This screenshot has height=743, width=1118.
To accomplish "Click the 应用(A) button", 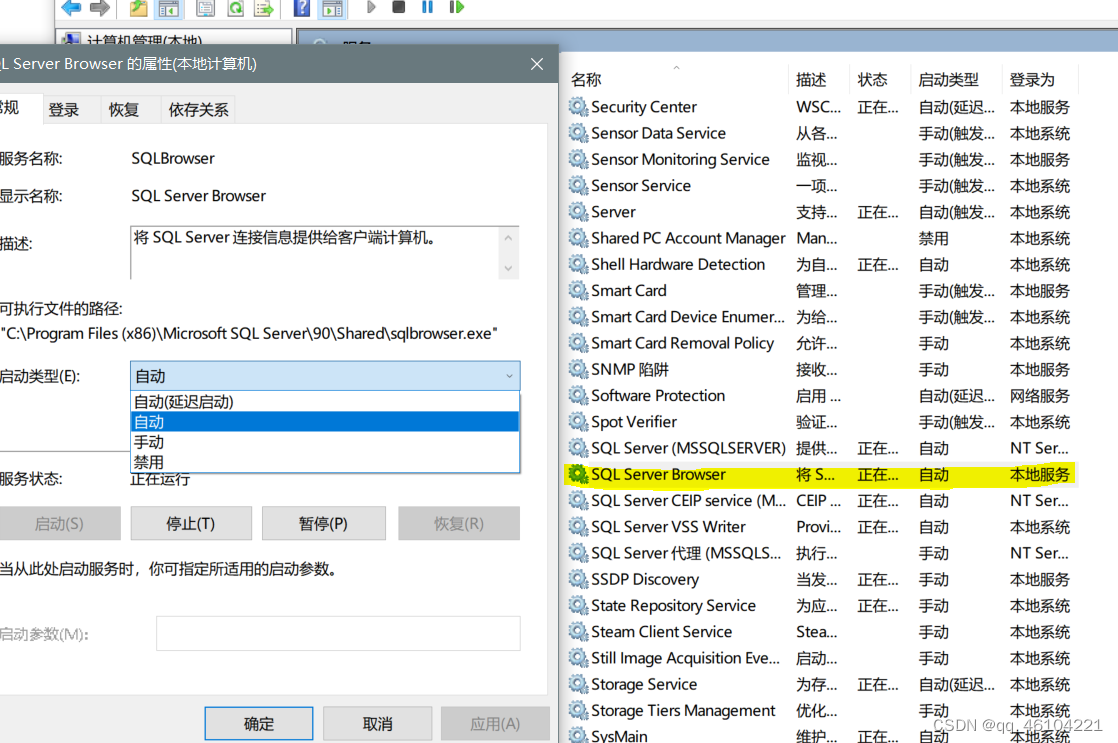I will point(496,724).
